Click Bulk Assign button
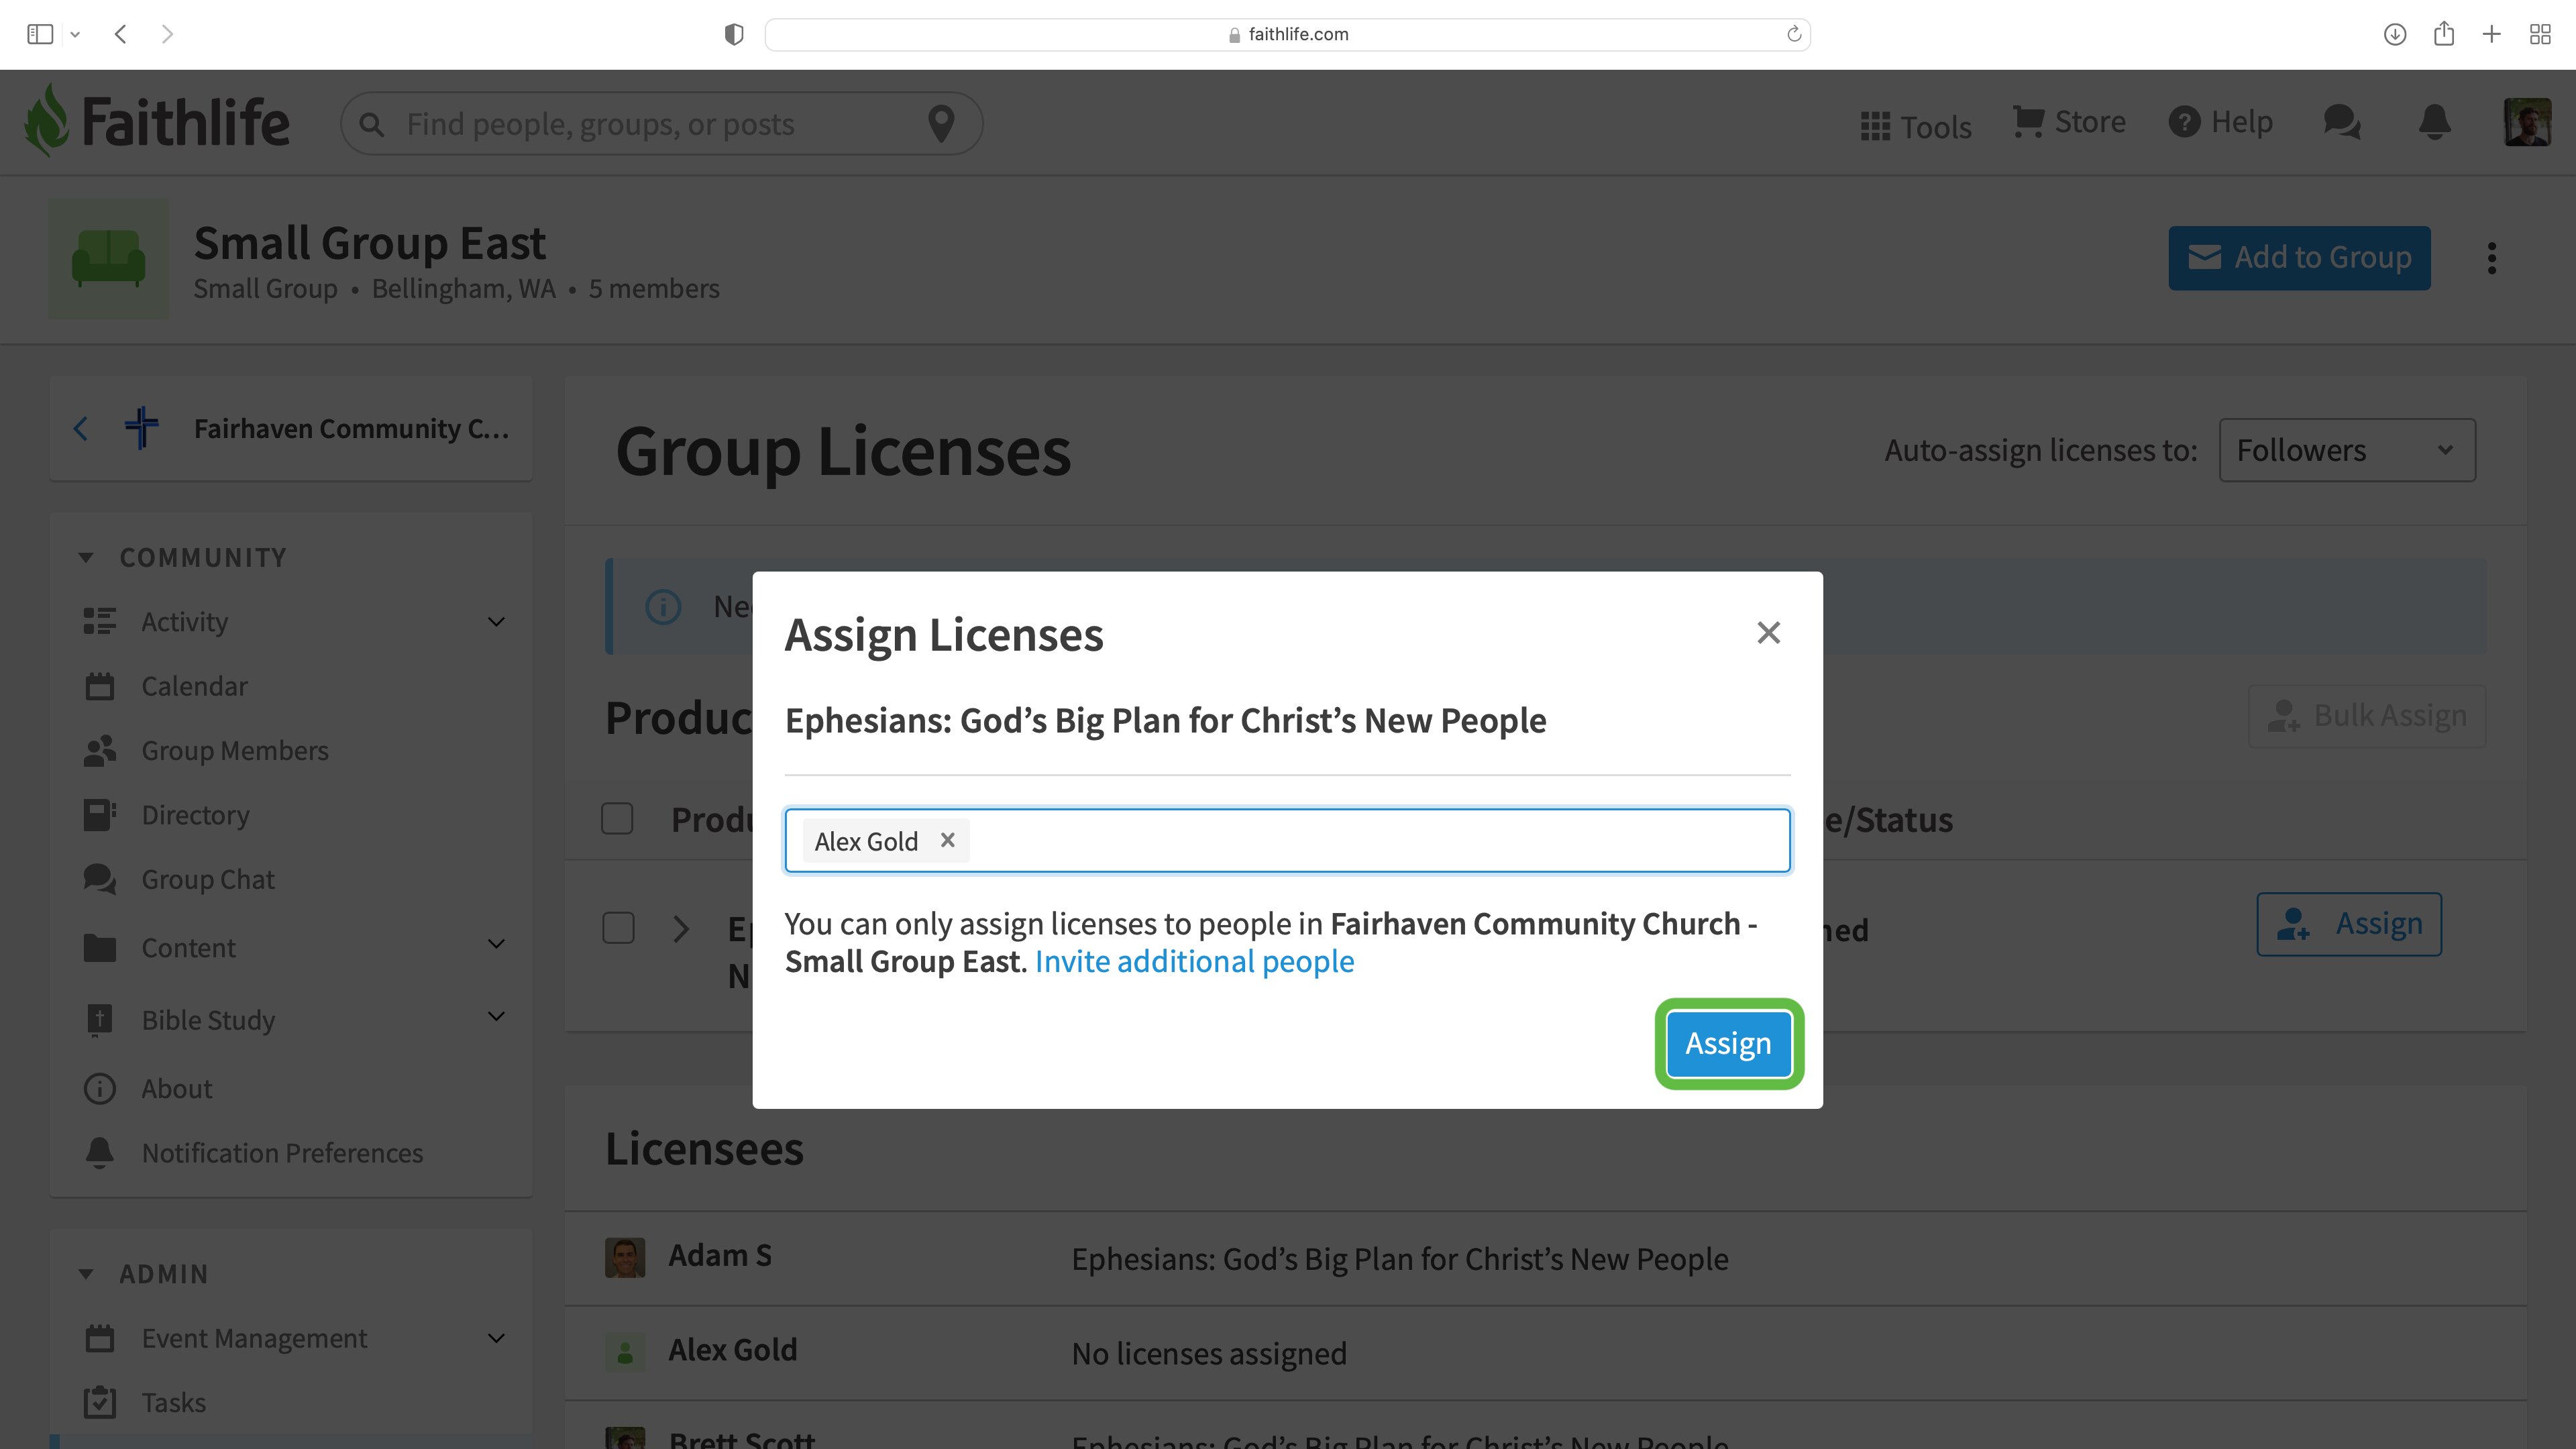 [2366, 716]
